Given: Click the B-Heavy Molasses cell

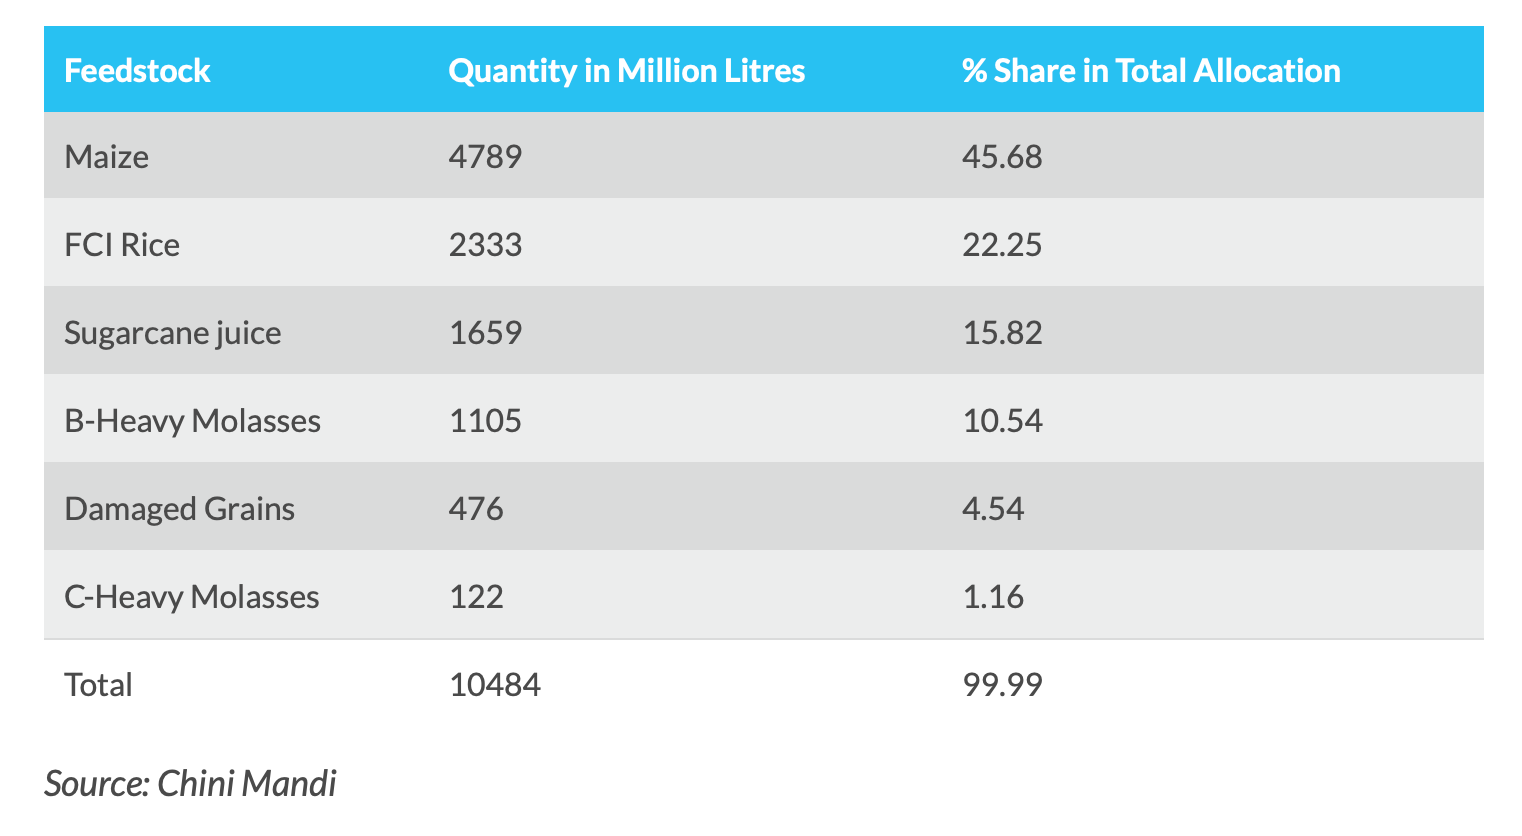Looking at the screenshot, I should 192,421.
